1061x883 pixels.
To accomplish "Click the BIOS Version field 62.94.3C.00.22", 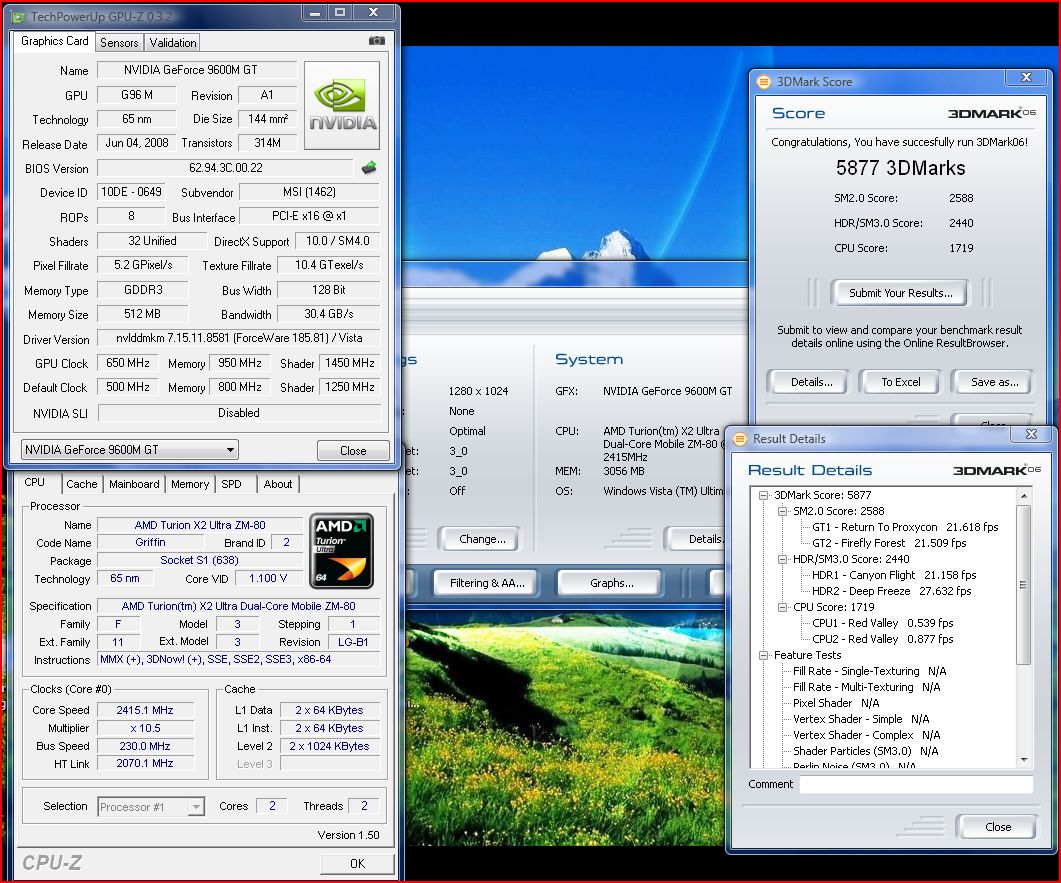I will [x=225, y=168].
